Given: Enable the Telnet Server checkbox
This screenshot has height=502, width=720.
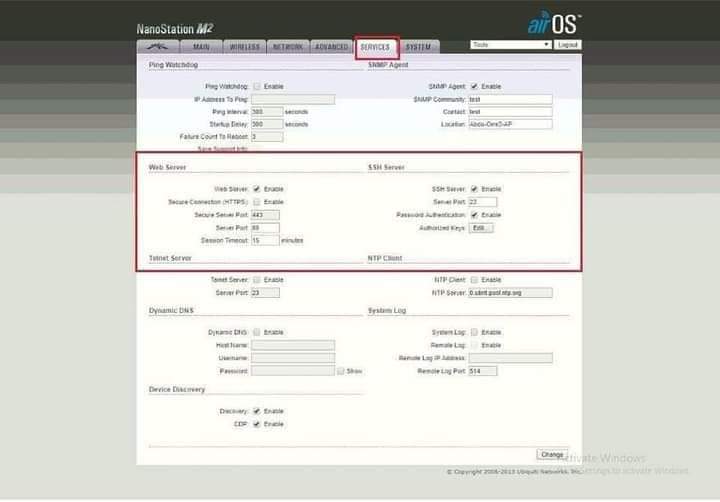Looking at the screenshot, I should (x=257, y=280).
